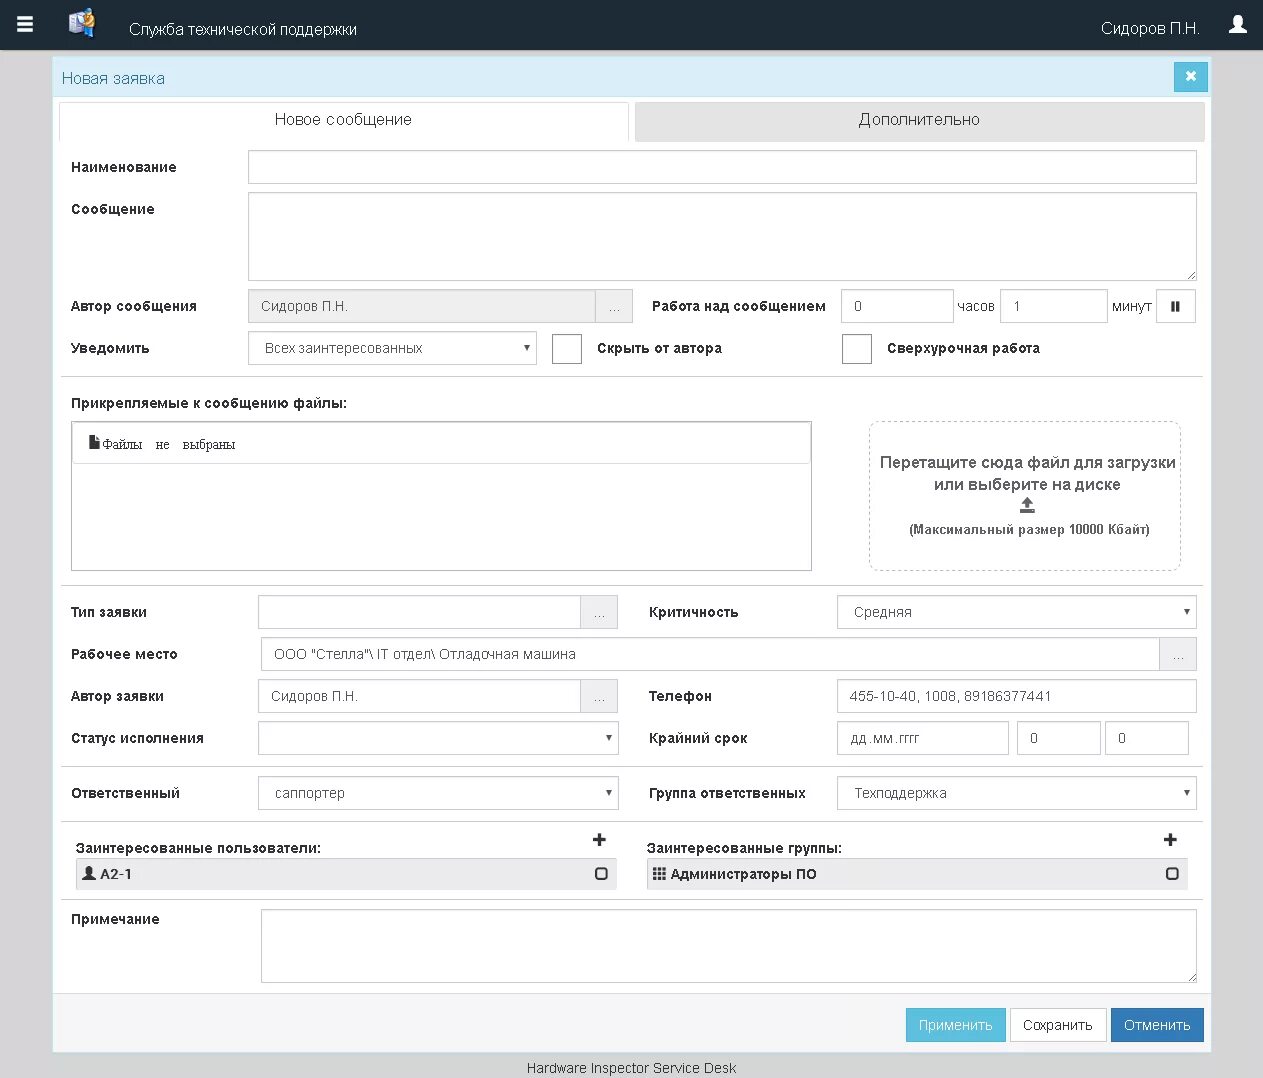Click the Сидоров П.Н. username in header

(x=1150, y=28)
